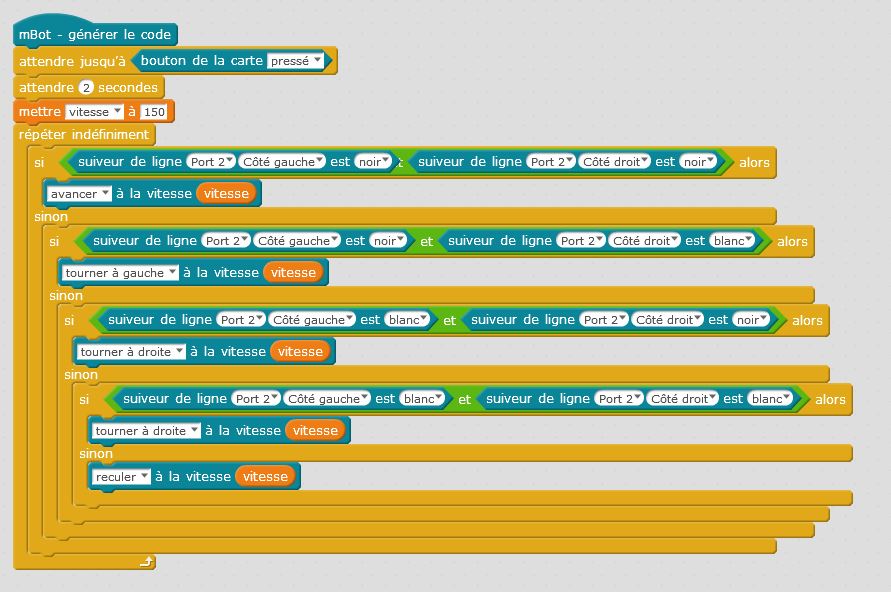
Task: Click the loop arrow at the forever block's bottom
Action: (x=147, y=562)
